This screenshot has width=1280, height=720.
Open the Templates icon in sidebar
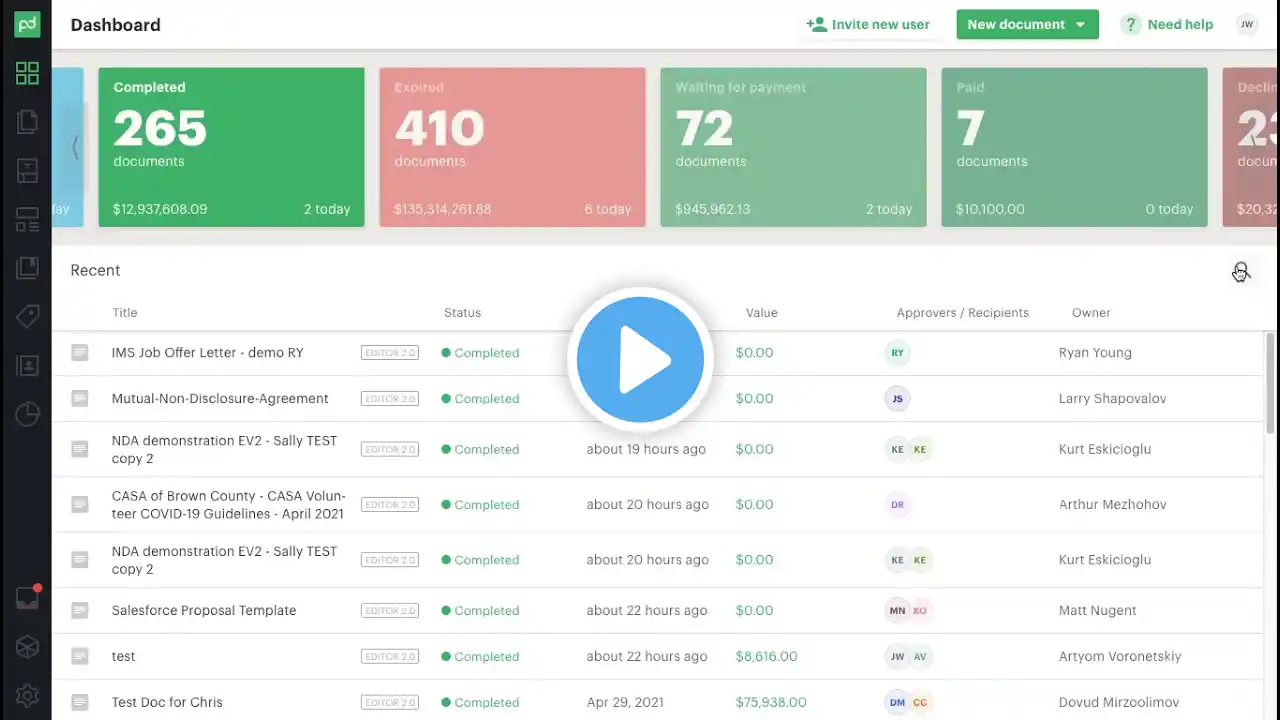pos(27,171)
